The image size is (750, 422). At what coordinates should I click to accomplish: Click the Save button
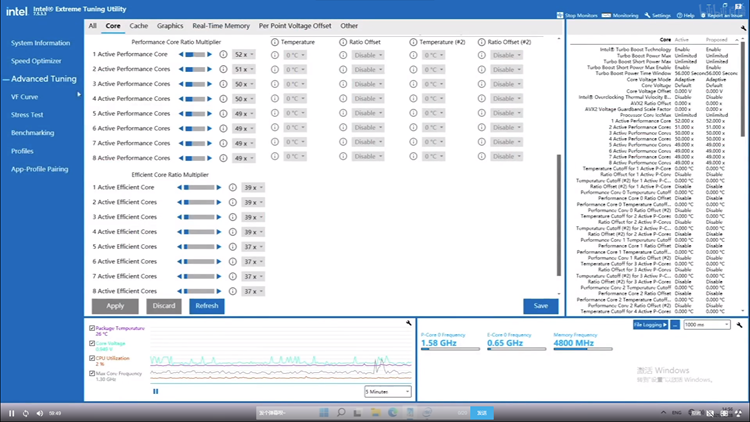540,306
